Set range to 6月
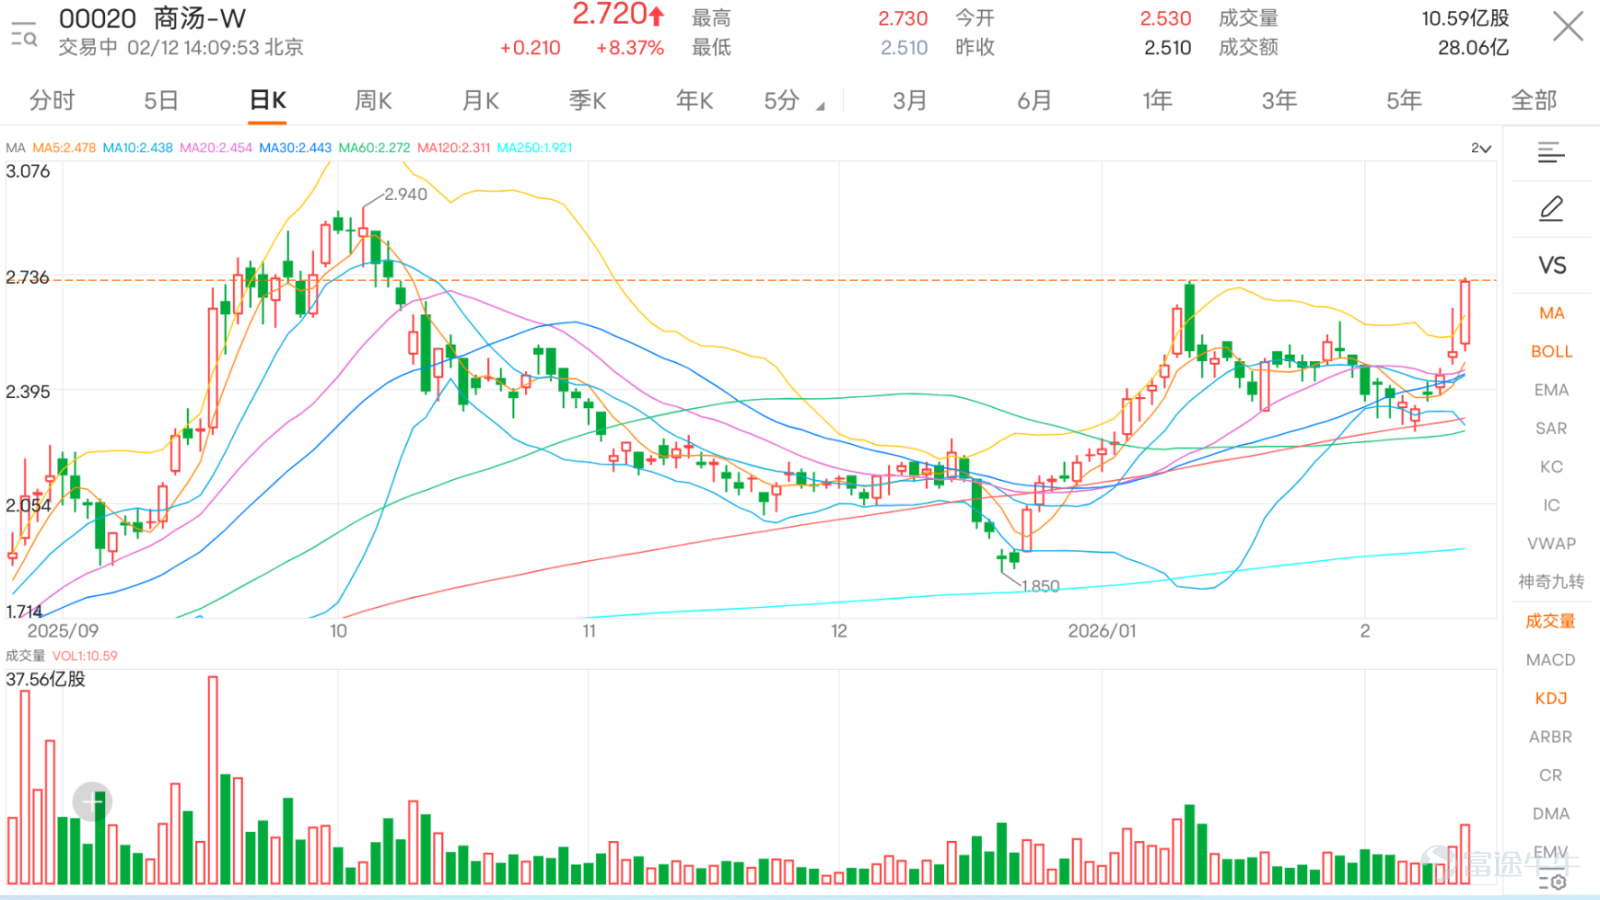1600x900 pixels. pyautogui.click(x=1034, y=100)
